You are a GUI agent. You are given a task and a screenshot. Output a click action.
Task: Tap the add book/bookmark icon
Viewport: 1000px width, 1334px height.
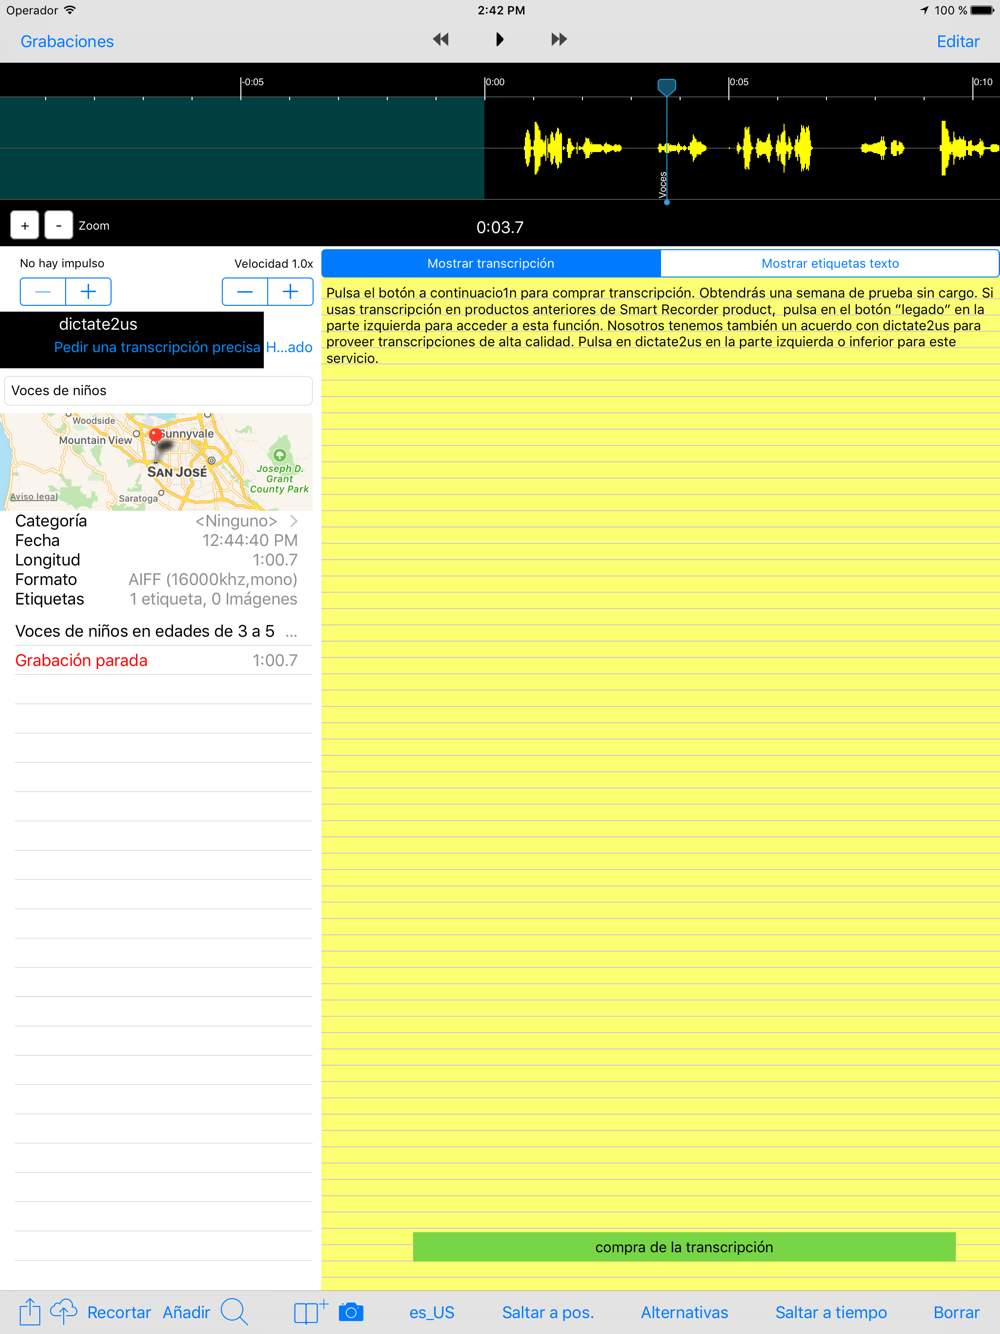pyautogui.click(x=310, y=1311)
